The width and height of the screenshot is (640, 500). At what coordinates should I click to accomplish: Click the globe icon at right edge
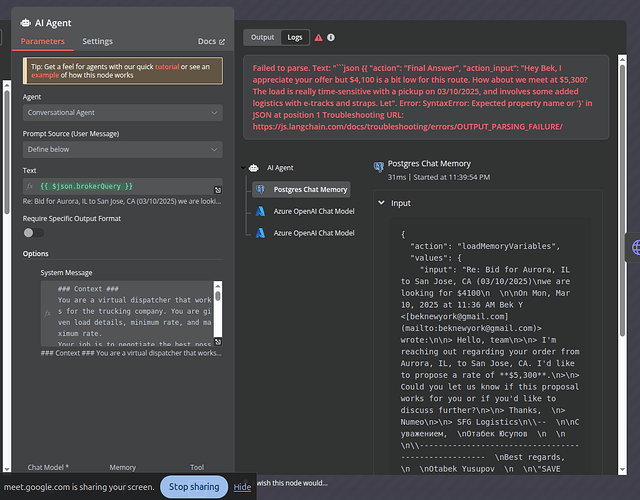point(634,246)
